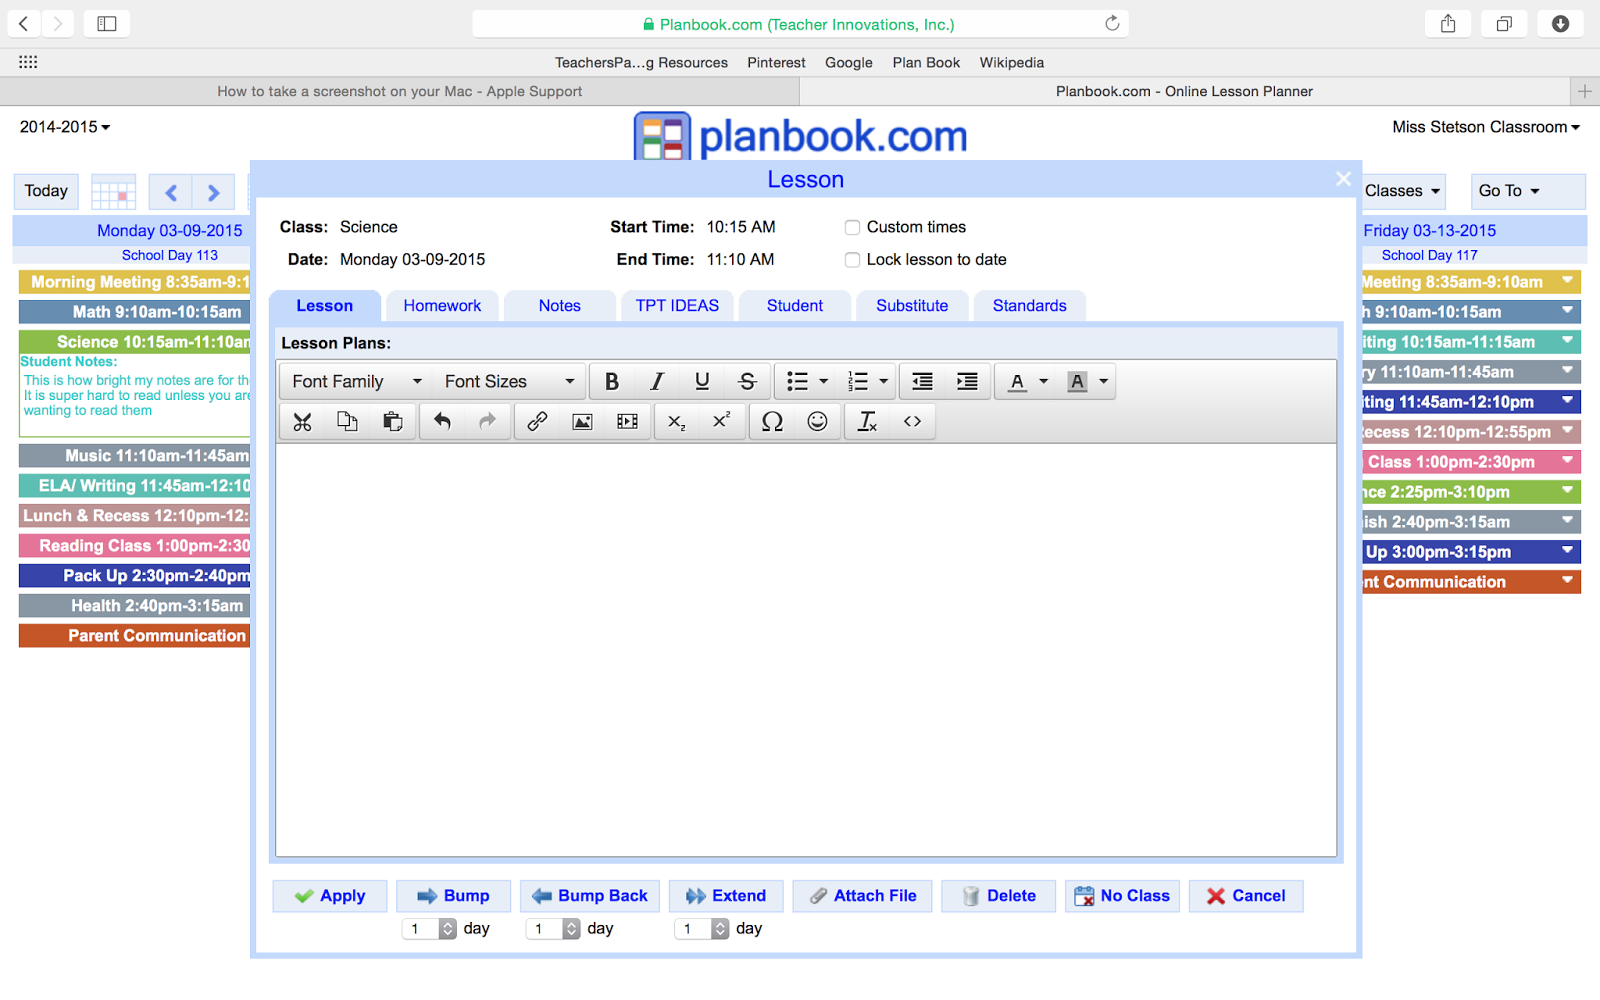Adjust the Bump day count stepper
Viewport: 1600px width, 1000px height.
click(x=448, y=929)
